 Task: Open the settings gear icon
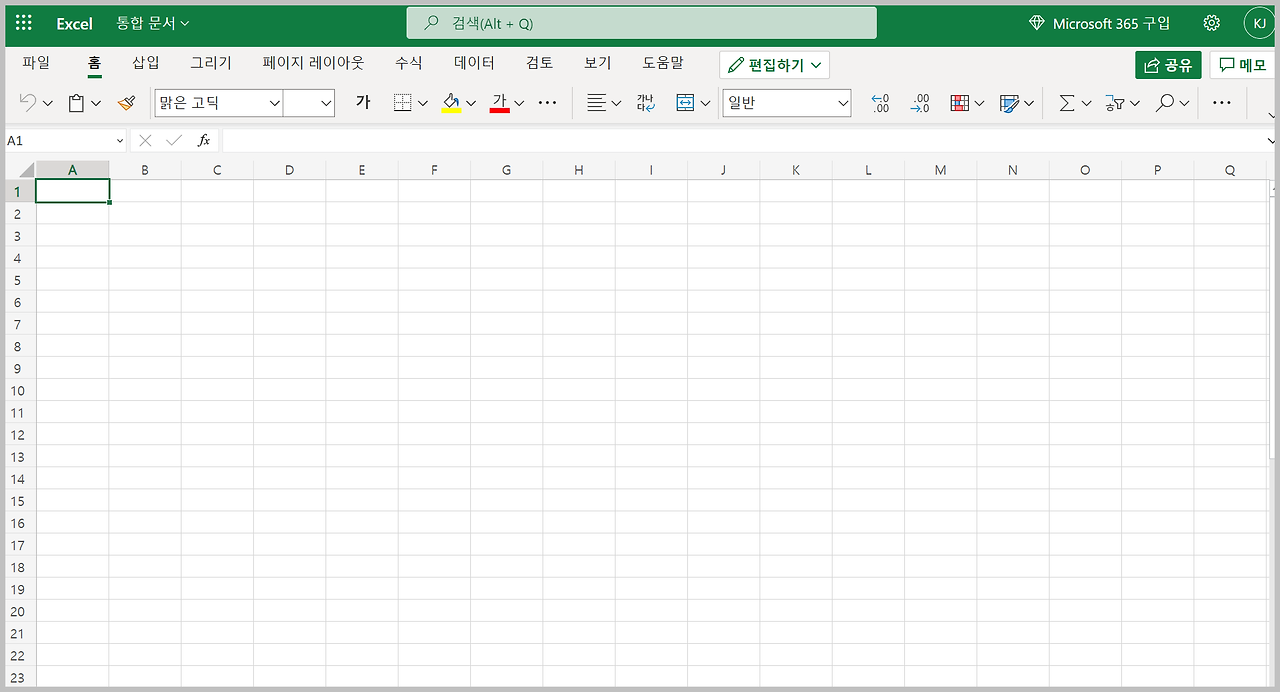tap(1212, 23)
